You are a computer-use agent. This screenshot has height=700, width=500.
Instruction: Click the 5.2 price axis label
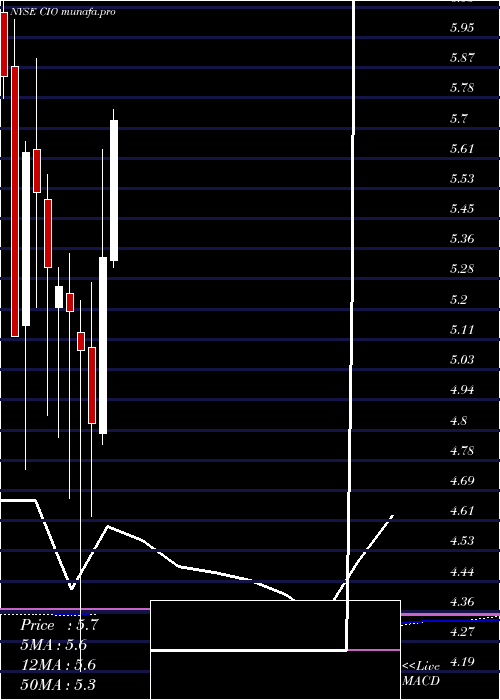click(459, 299)
